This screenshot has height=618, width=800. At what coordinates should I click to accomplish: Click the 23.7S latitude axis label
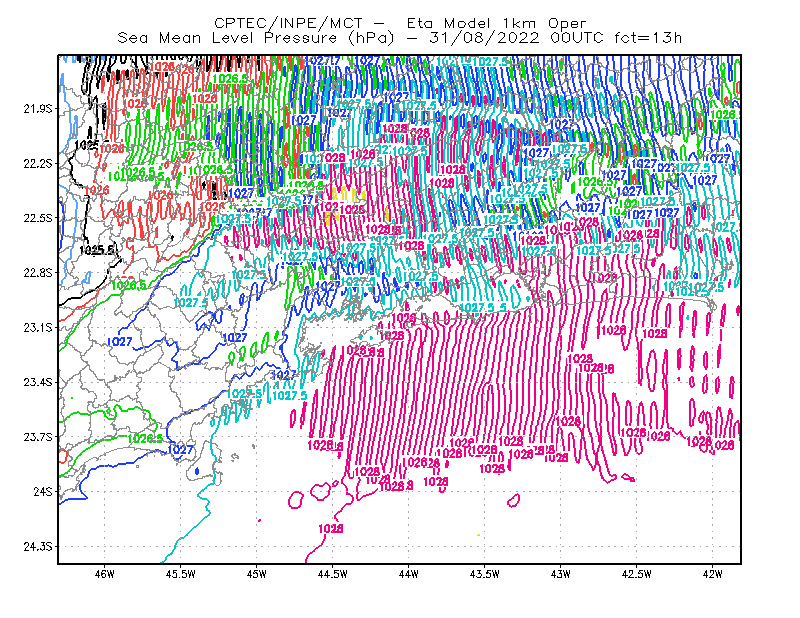point(38,437)
